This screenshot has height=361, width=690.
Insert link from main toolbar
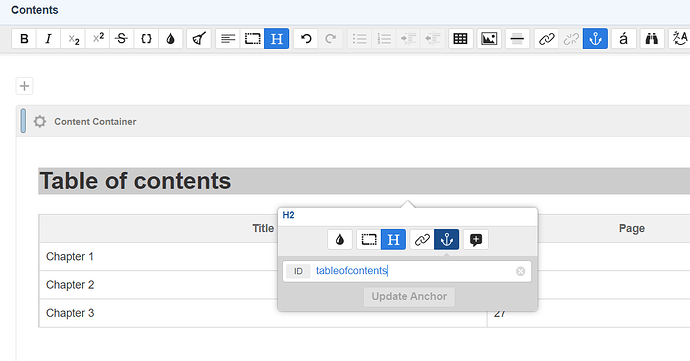point(546,39)
